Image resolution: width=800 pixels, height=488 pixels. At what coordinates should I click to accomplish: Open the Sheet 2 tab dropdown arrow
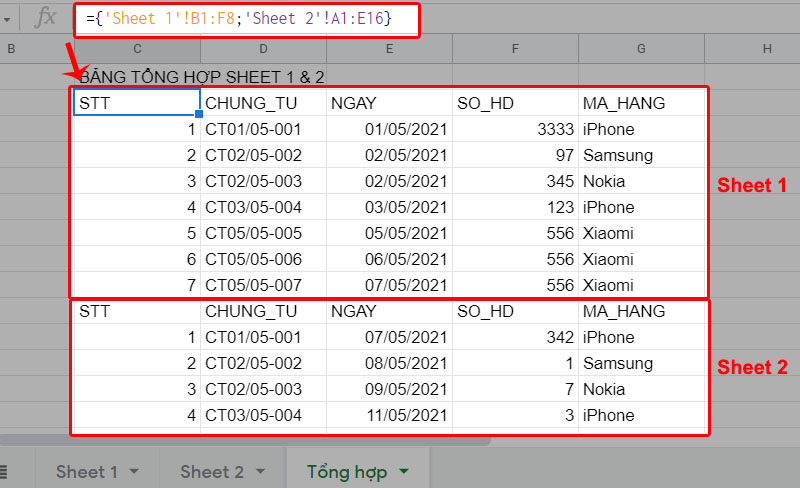pyautogui.click(x=261, y=472)
